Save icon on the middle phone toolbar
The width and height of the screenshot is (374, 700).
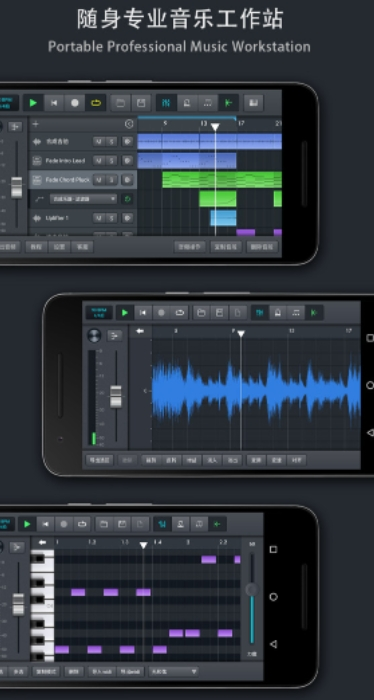220,312
